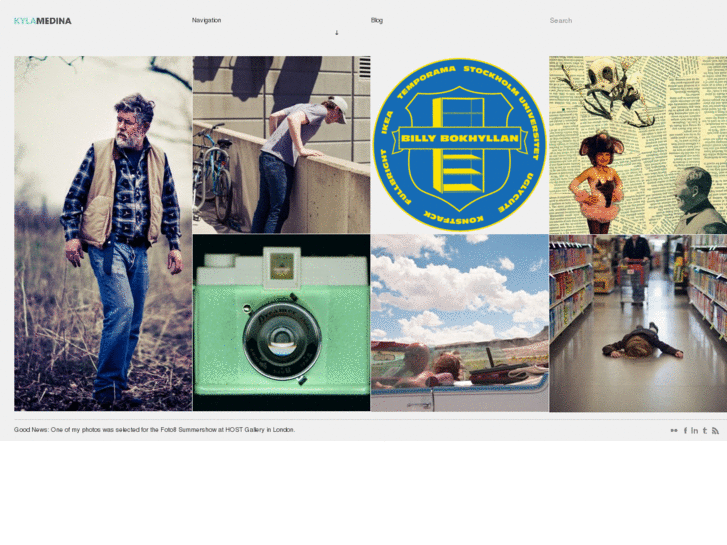Open the Navigation menu
727x545 pixels.
206,20
